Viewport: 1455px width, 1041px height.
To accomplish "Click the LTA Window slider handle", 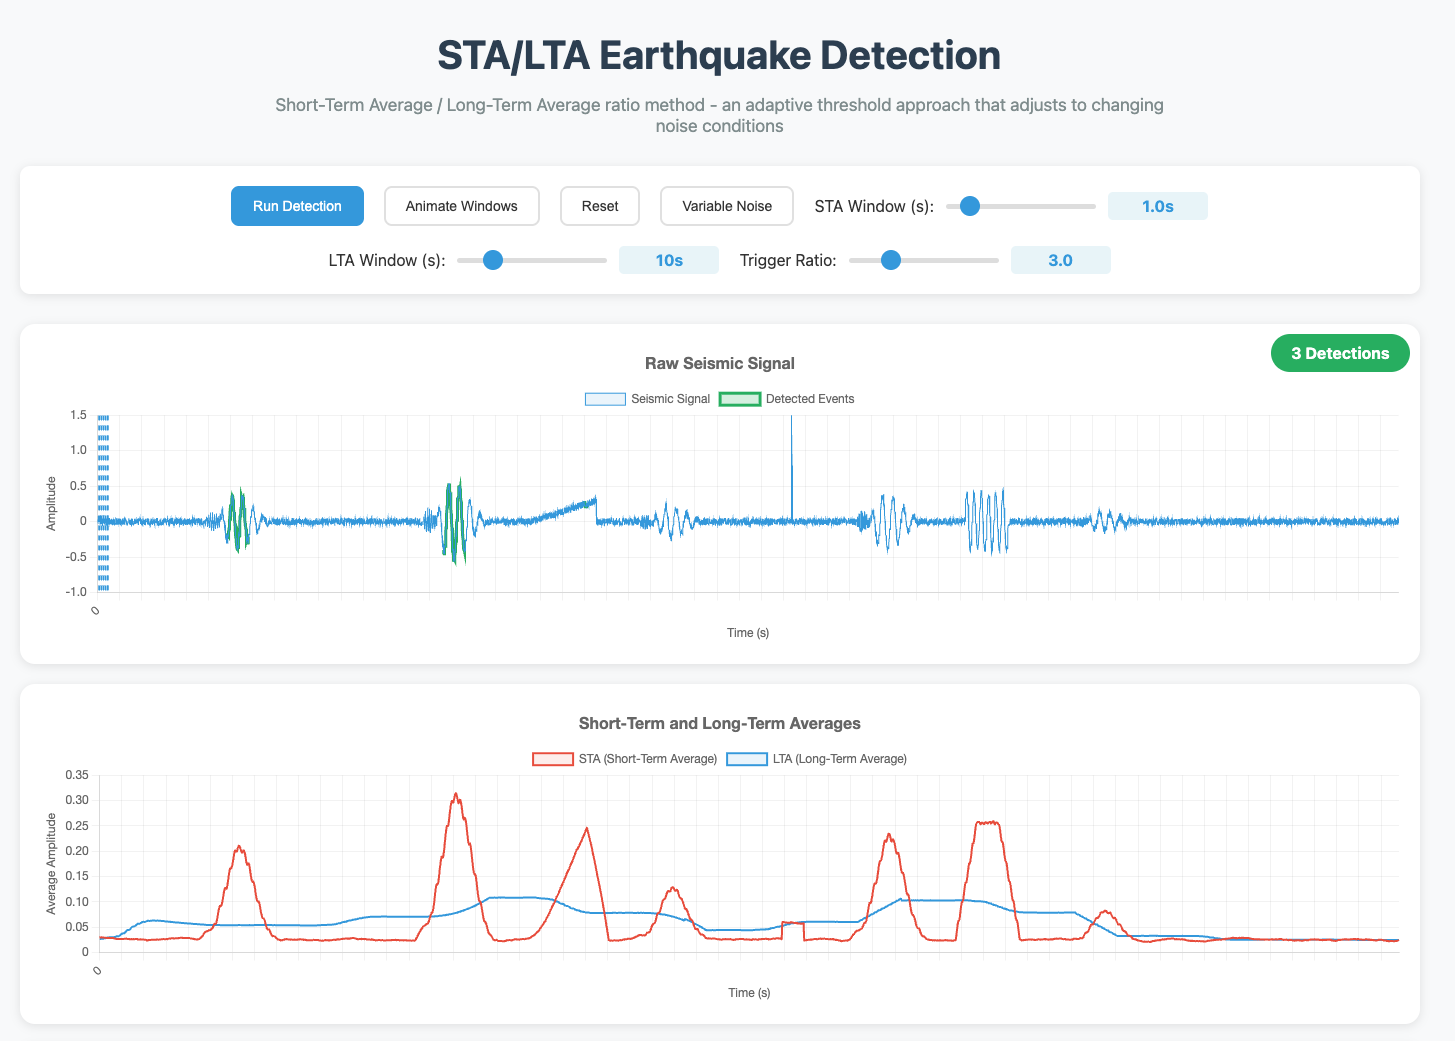I will coord(492,260).
